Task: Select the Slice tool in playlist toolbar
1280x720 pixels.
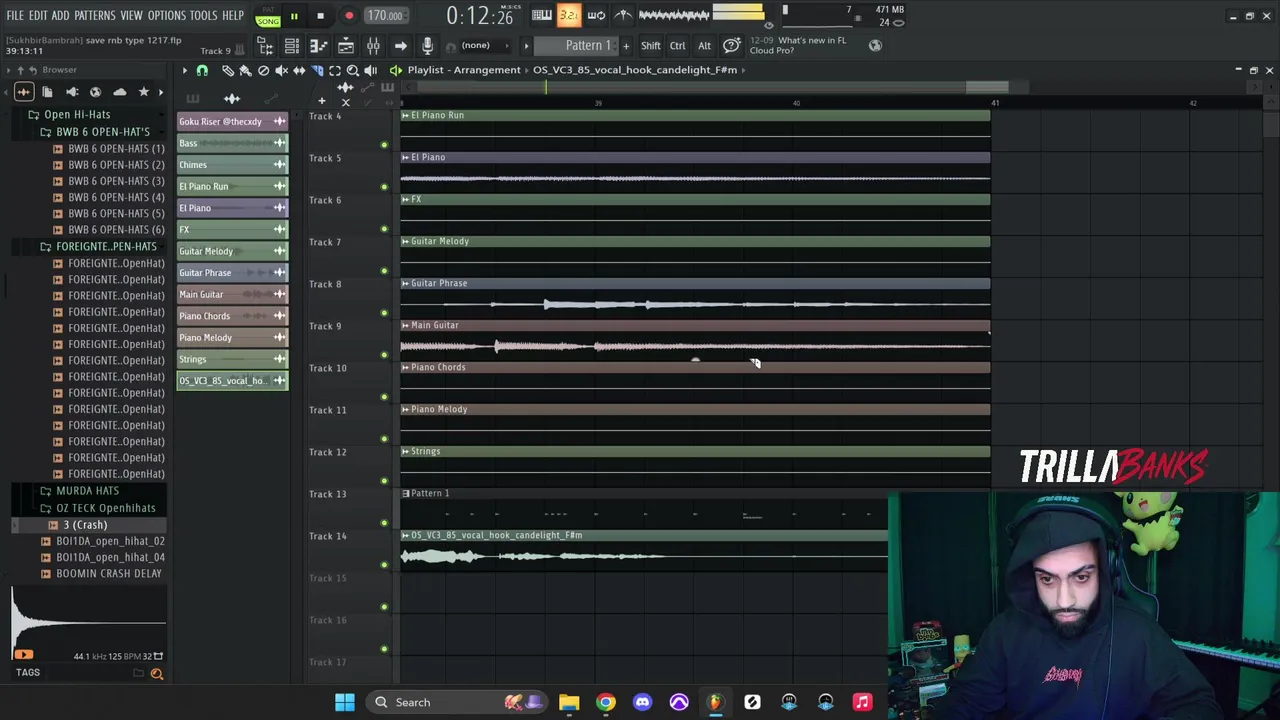Action: [x=317, y=70]
